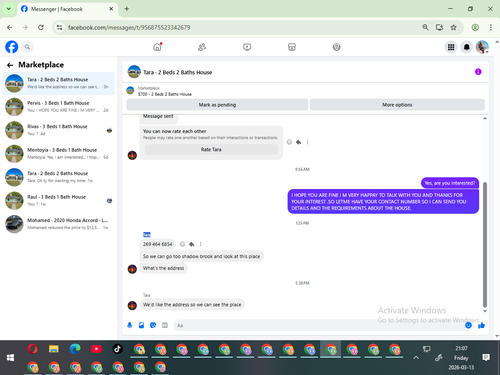Viewport: 500px width, 375px height.
Task: Go back using Marketplace back arrow
Action: pyautogui.click(x=10, y=65)
